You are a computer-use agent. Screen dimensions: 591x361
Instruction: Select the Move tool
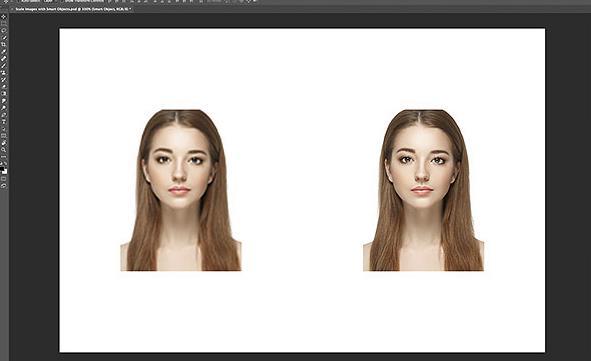4,16
